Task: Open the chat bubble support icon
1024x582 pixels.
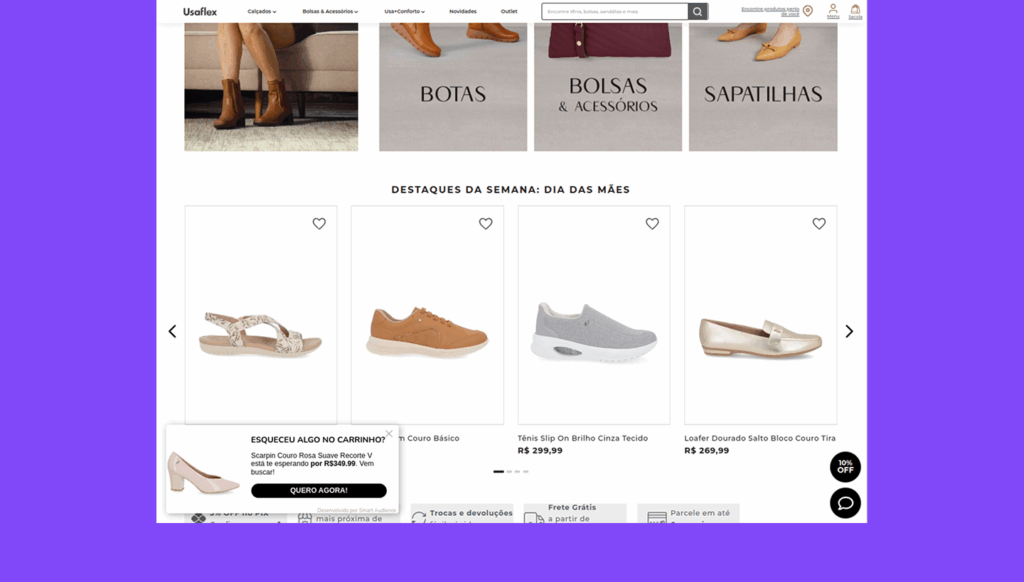Action: [845, 503]
